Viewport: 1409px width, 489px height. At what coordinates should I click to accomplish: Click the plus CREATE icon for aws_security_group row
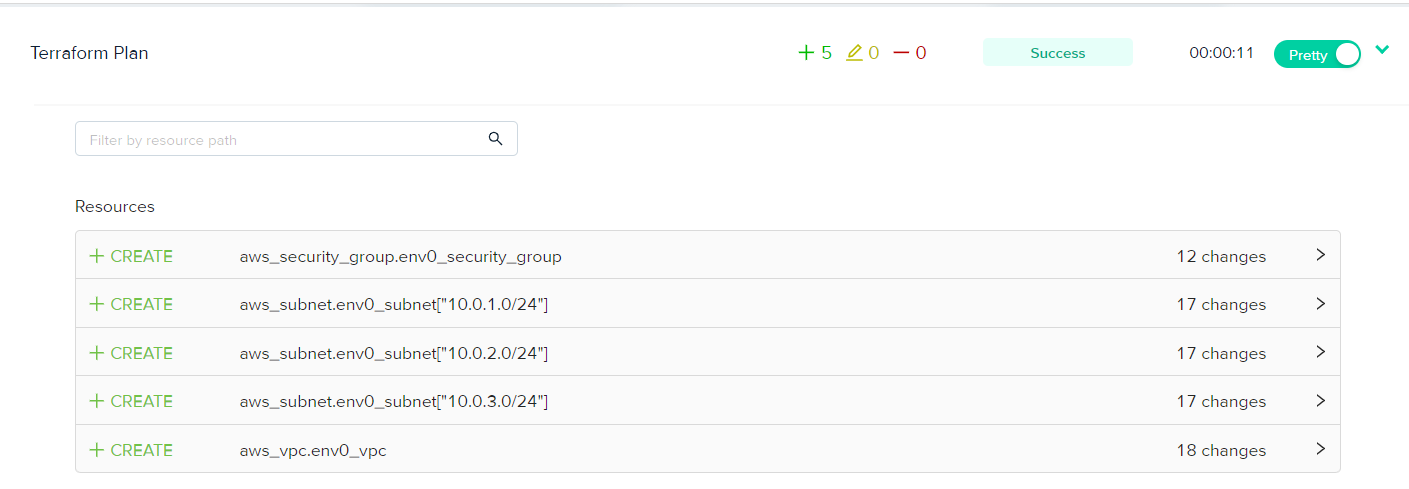pyautogui.click(x=97, y=256)
